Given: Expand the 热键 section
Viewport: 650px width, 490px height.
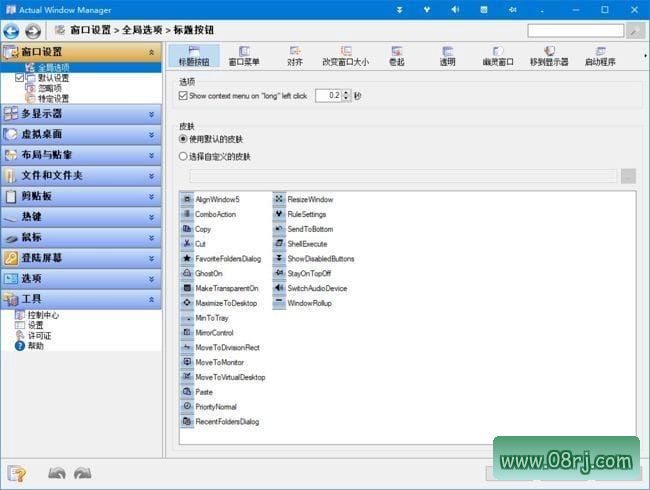Looking at the screenshot, I should pyautogui.click(x=151, y=217).
